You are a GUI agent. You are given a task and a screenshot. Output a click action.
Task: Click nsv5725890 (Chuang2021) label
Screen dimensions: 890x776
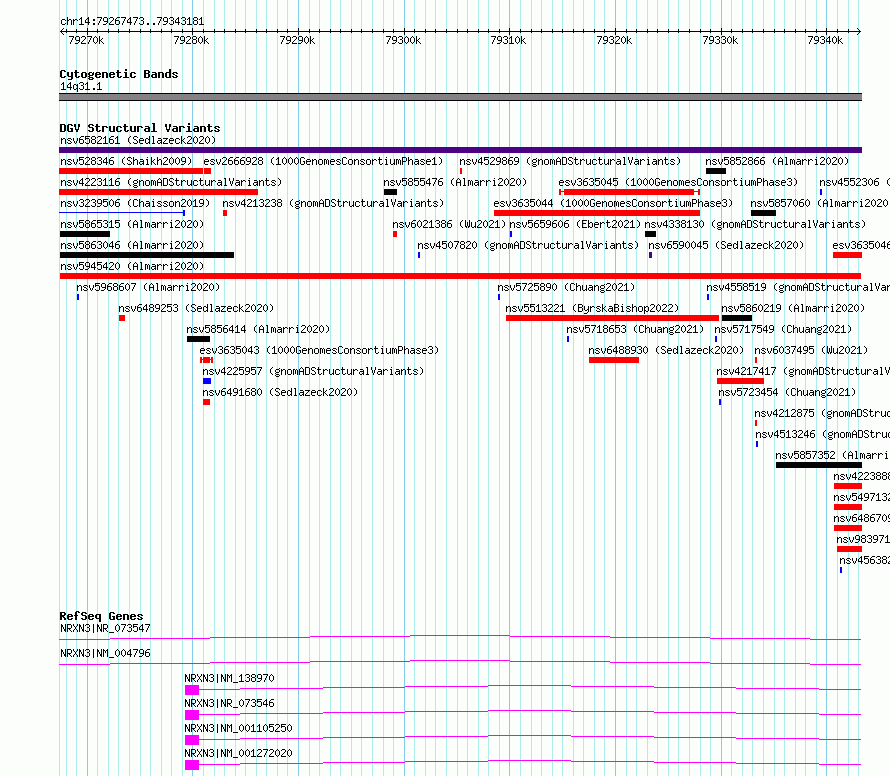click(566, 287)
